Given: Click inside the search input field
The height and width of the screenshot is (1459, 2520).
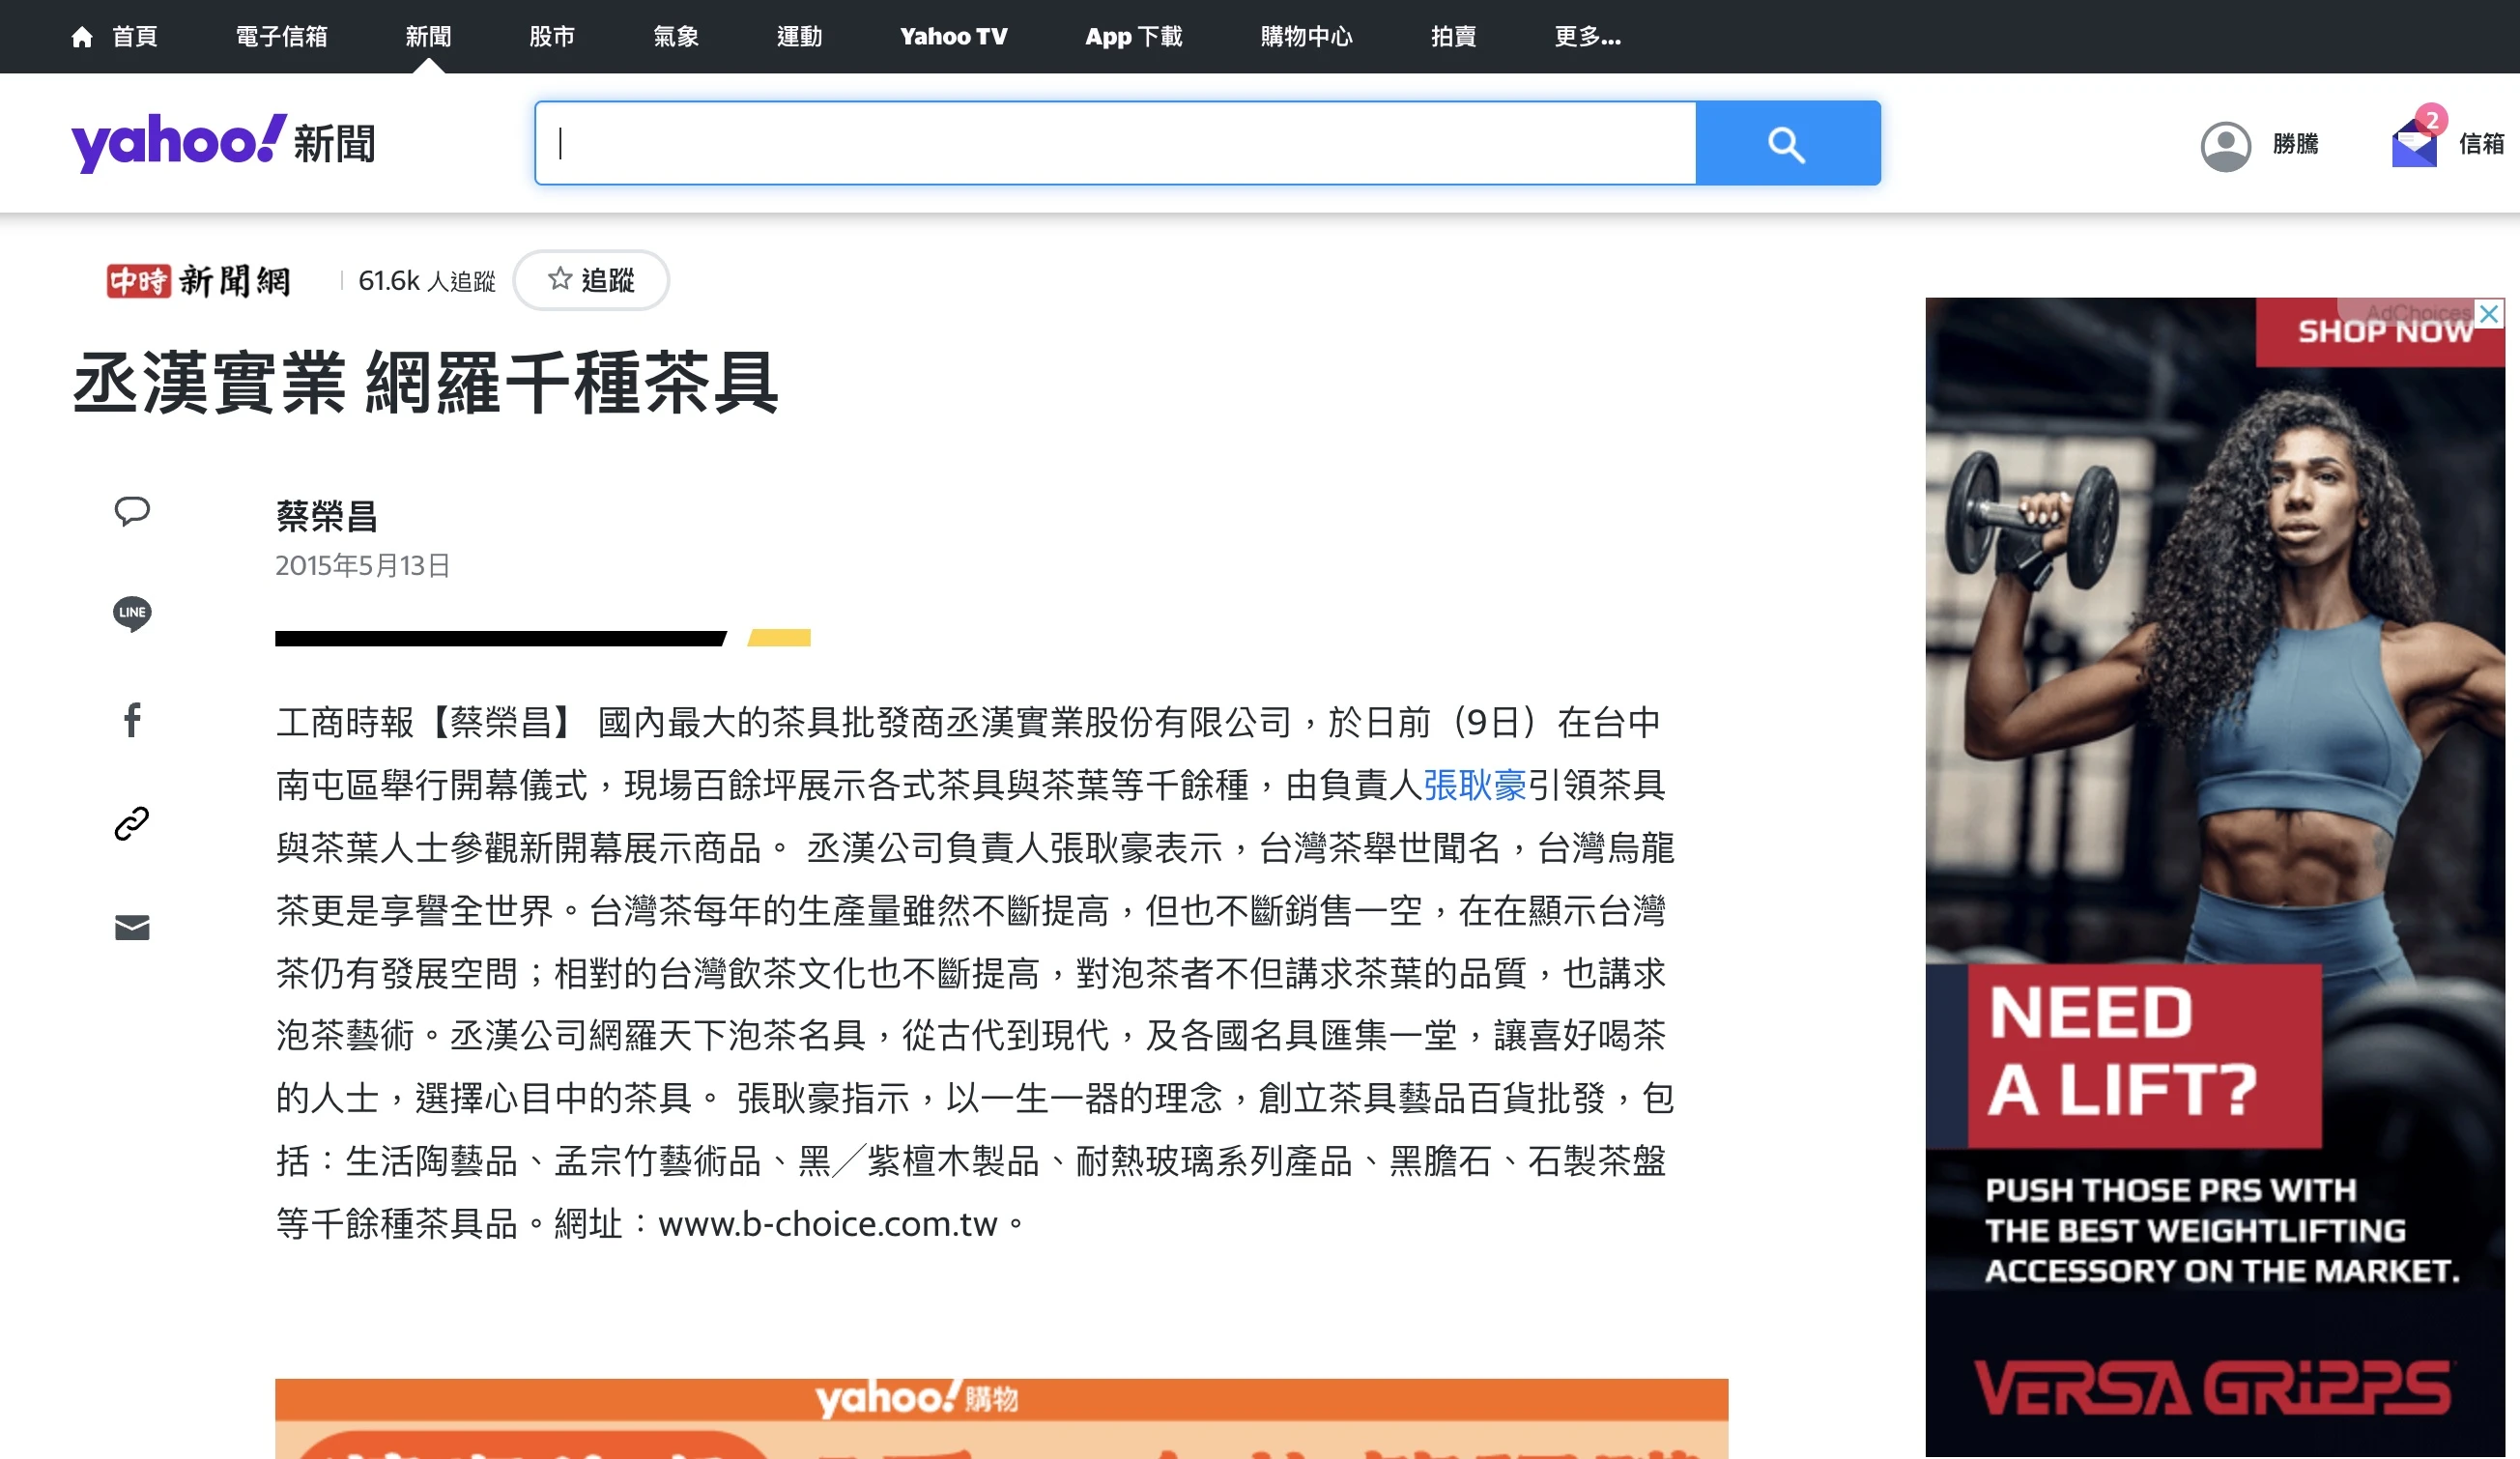Looking at the screenshot, I should (1116, 143).
